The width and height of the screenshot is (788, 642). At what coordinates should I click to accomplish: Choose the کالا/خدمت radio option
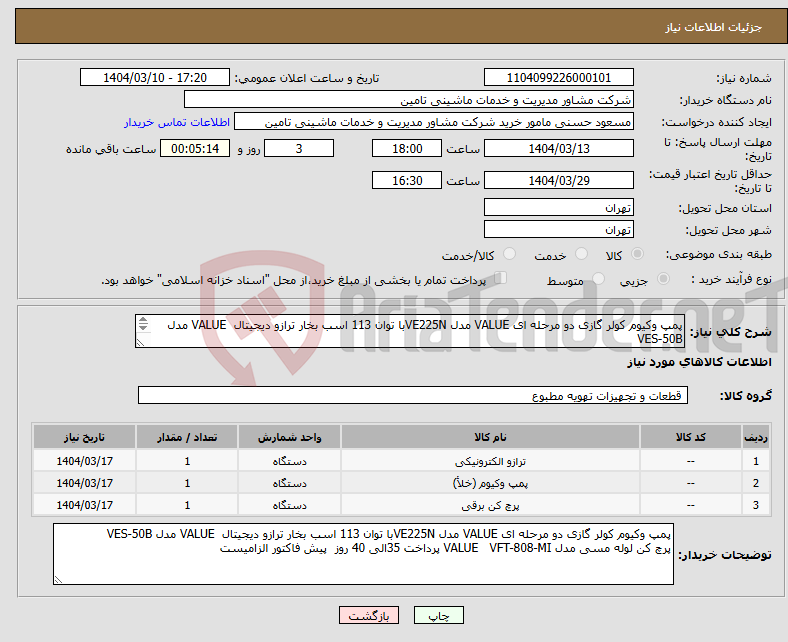[x=509, y=255]
